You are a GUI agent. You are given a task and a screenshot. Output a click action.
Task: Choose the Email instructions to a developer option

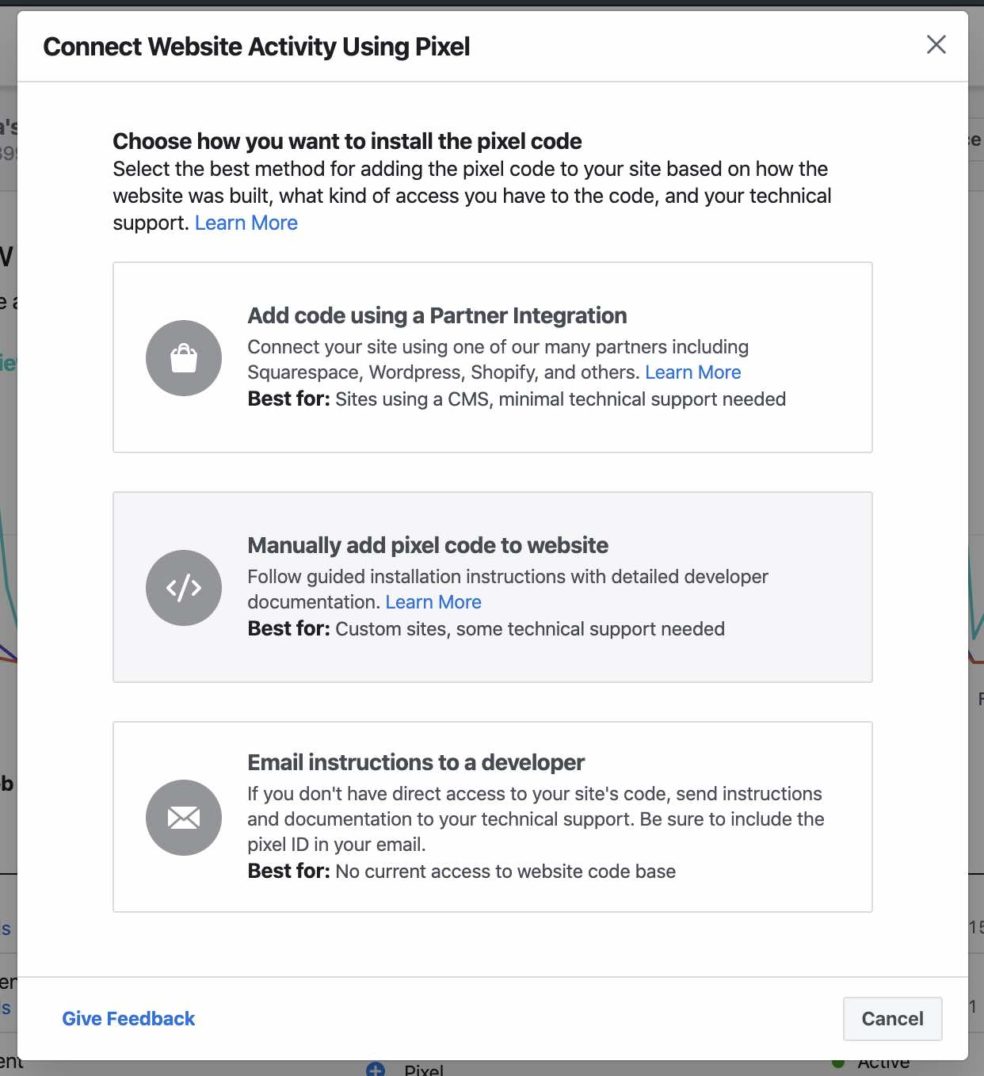pos(492,816)
